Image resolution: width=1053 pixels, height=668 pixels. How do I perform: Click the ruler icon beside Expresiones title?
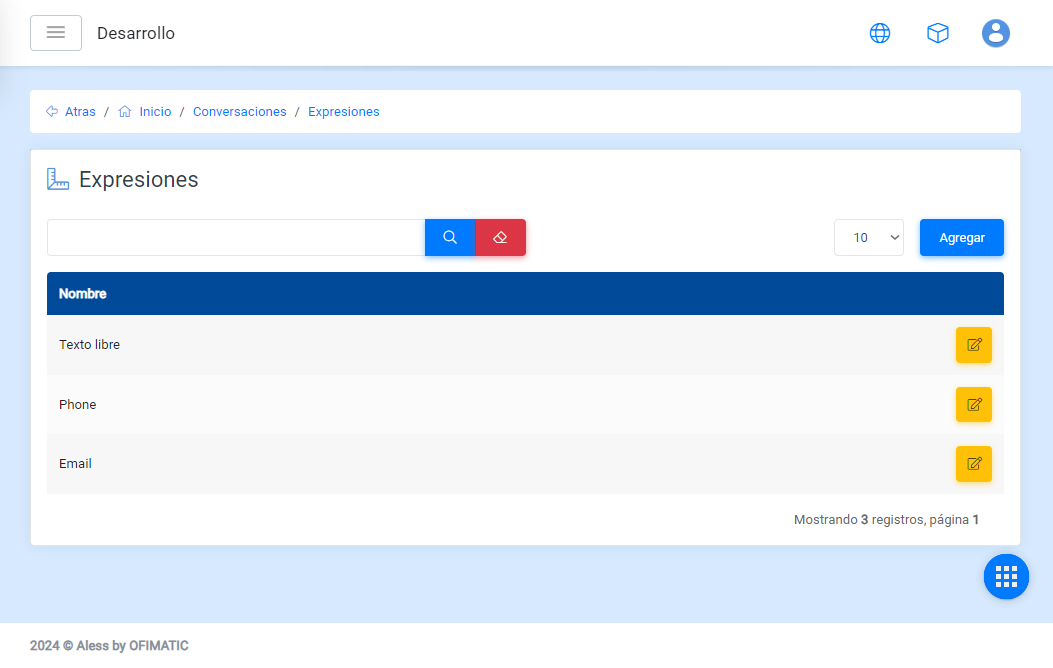click(x=58, y=180)
